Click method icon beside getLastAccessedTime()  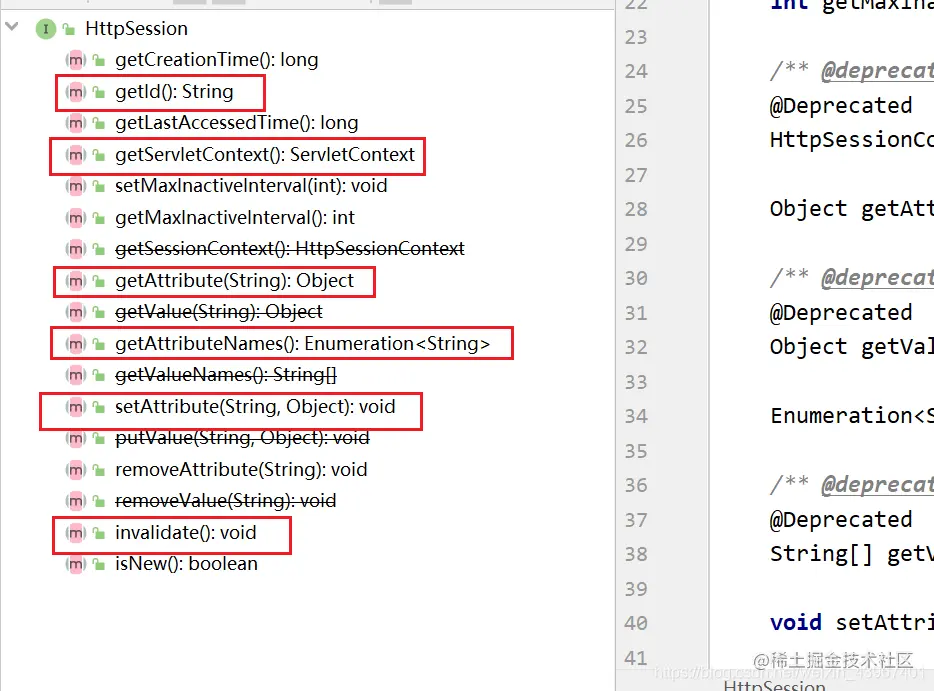[75, 123]
